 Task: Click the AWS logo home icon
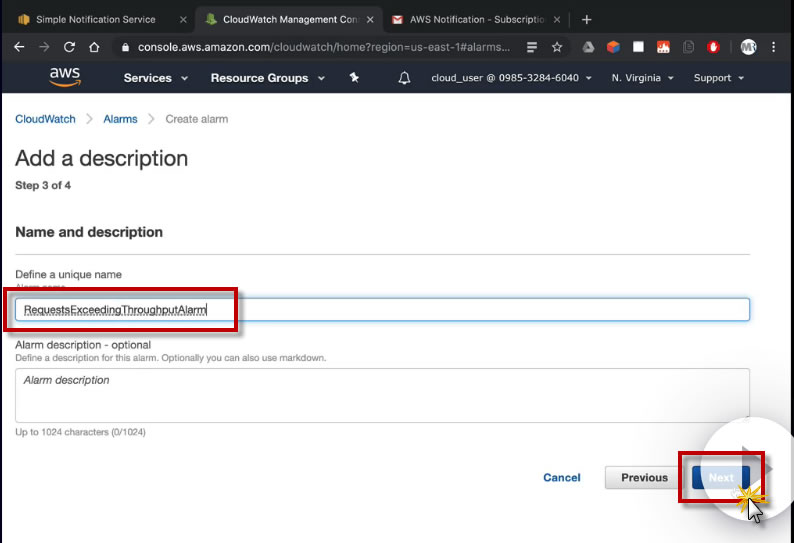point(65,77)
